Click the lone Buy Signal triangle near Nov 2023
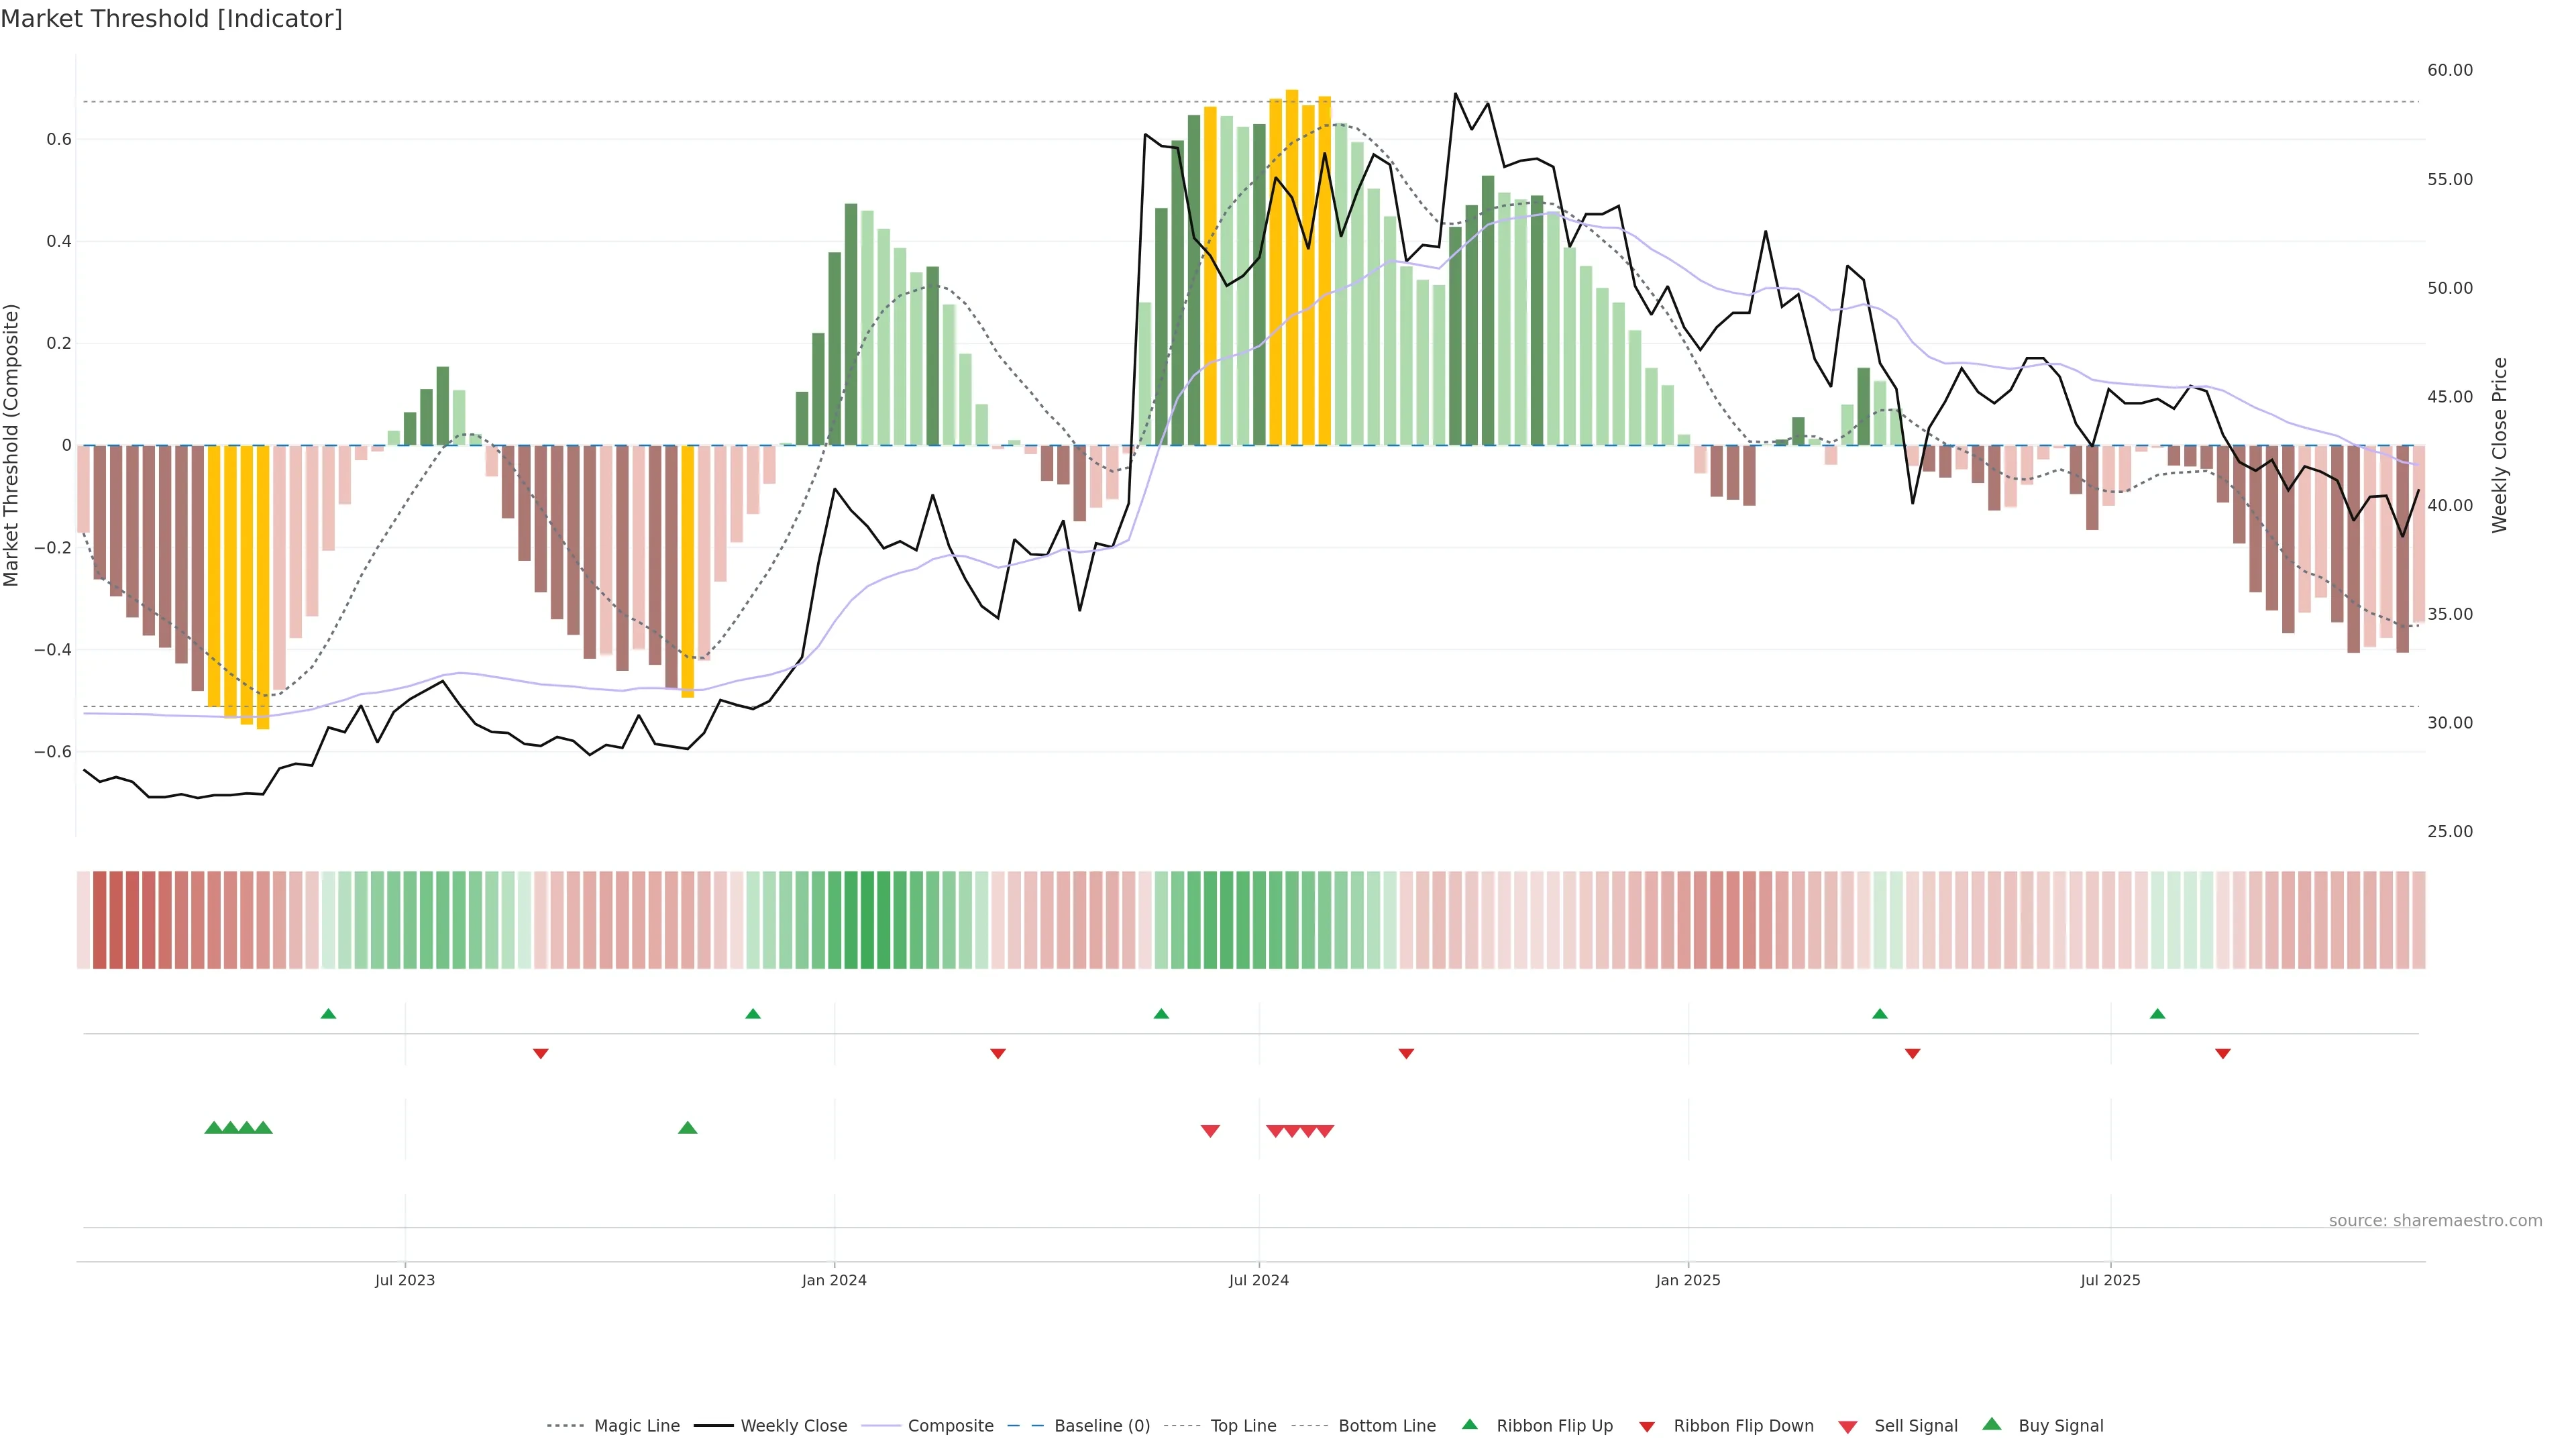 click(687, 1128)
